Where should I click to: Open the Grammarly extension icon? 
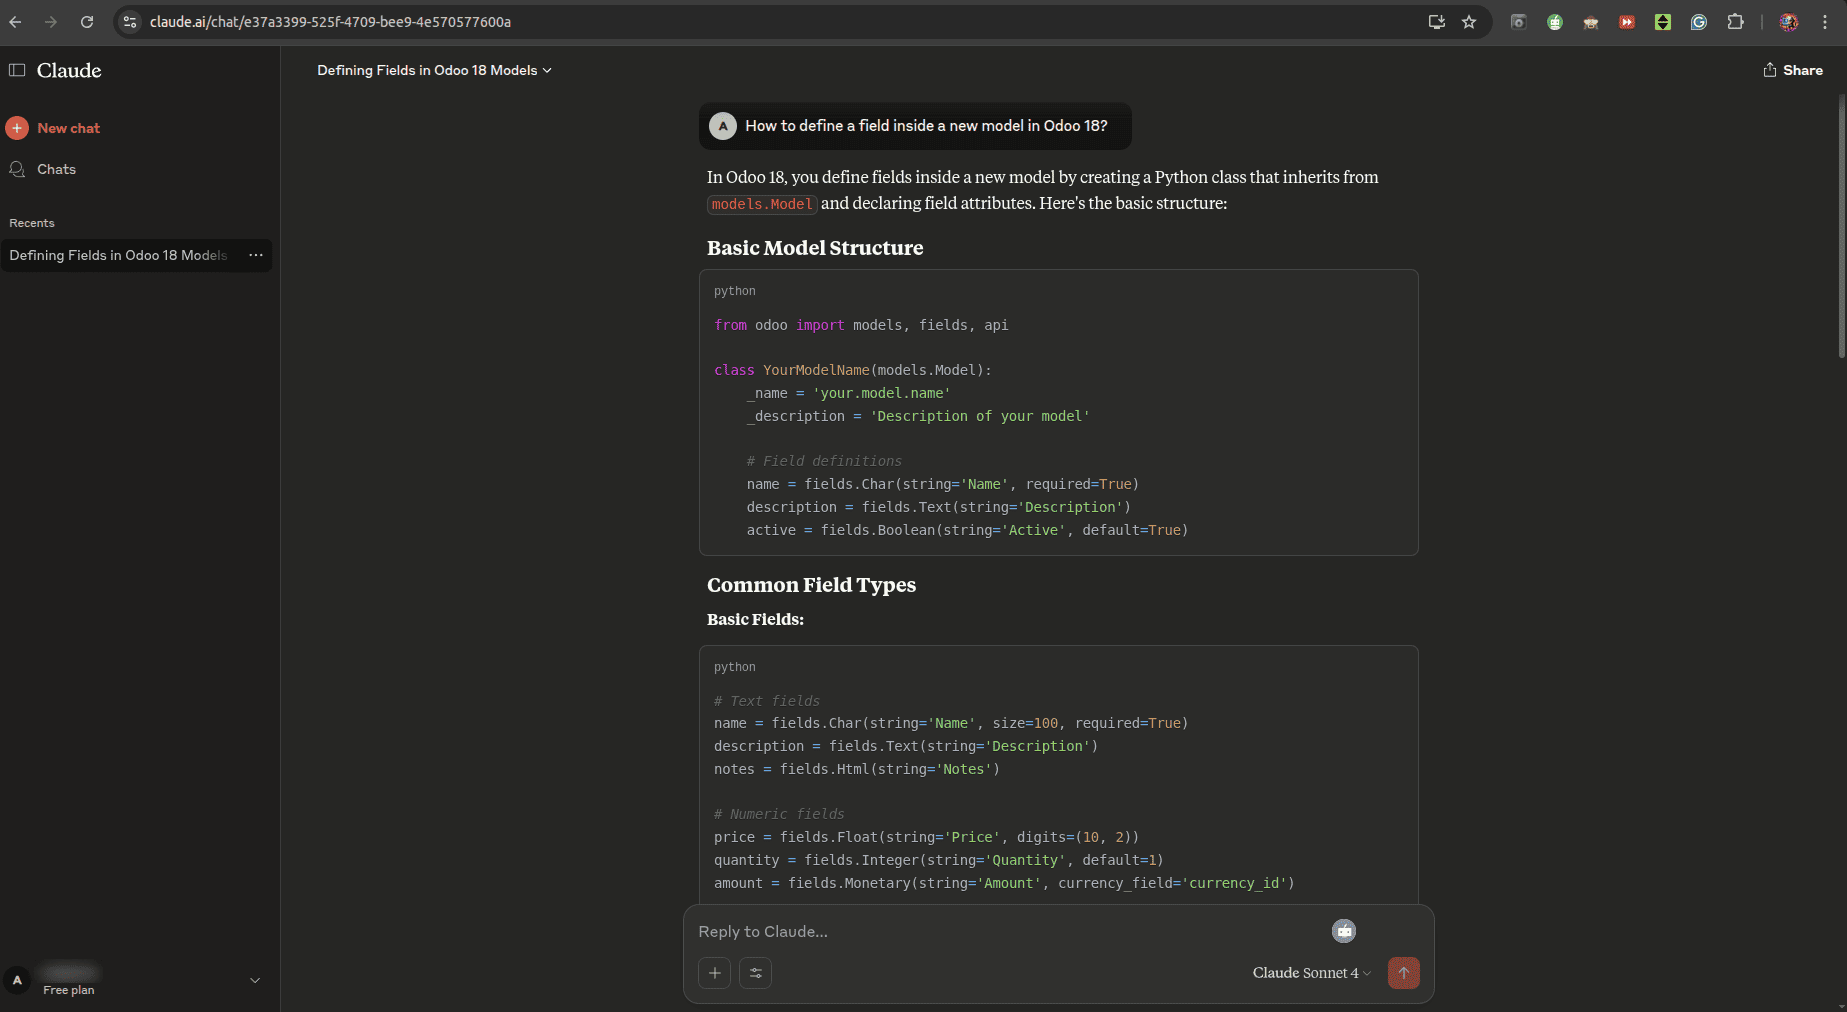click(x=1699, y=22)
